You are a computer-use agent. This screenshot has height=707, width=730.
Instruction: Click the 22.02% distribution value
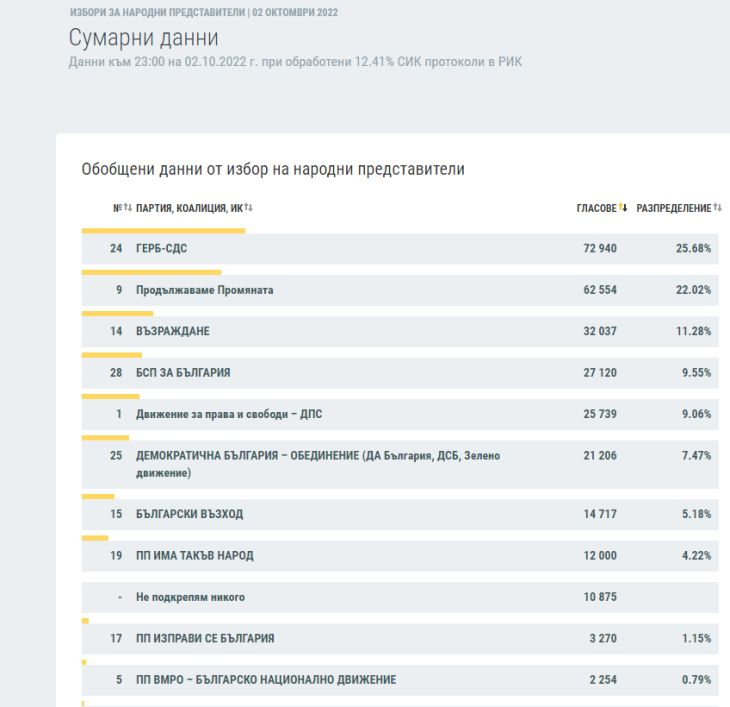coord(694,290)
